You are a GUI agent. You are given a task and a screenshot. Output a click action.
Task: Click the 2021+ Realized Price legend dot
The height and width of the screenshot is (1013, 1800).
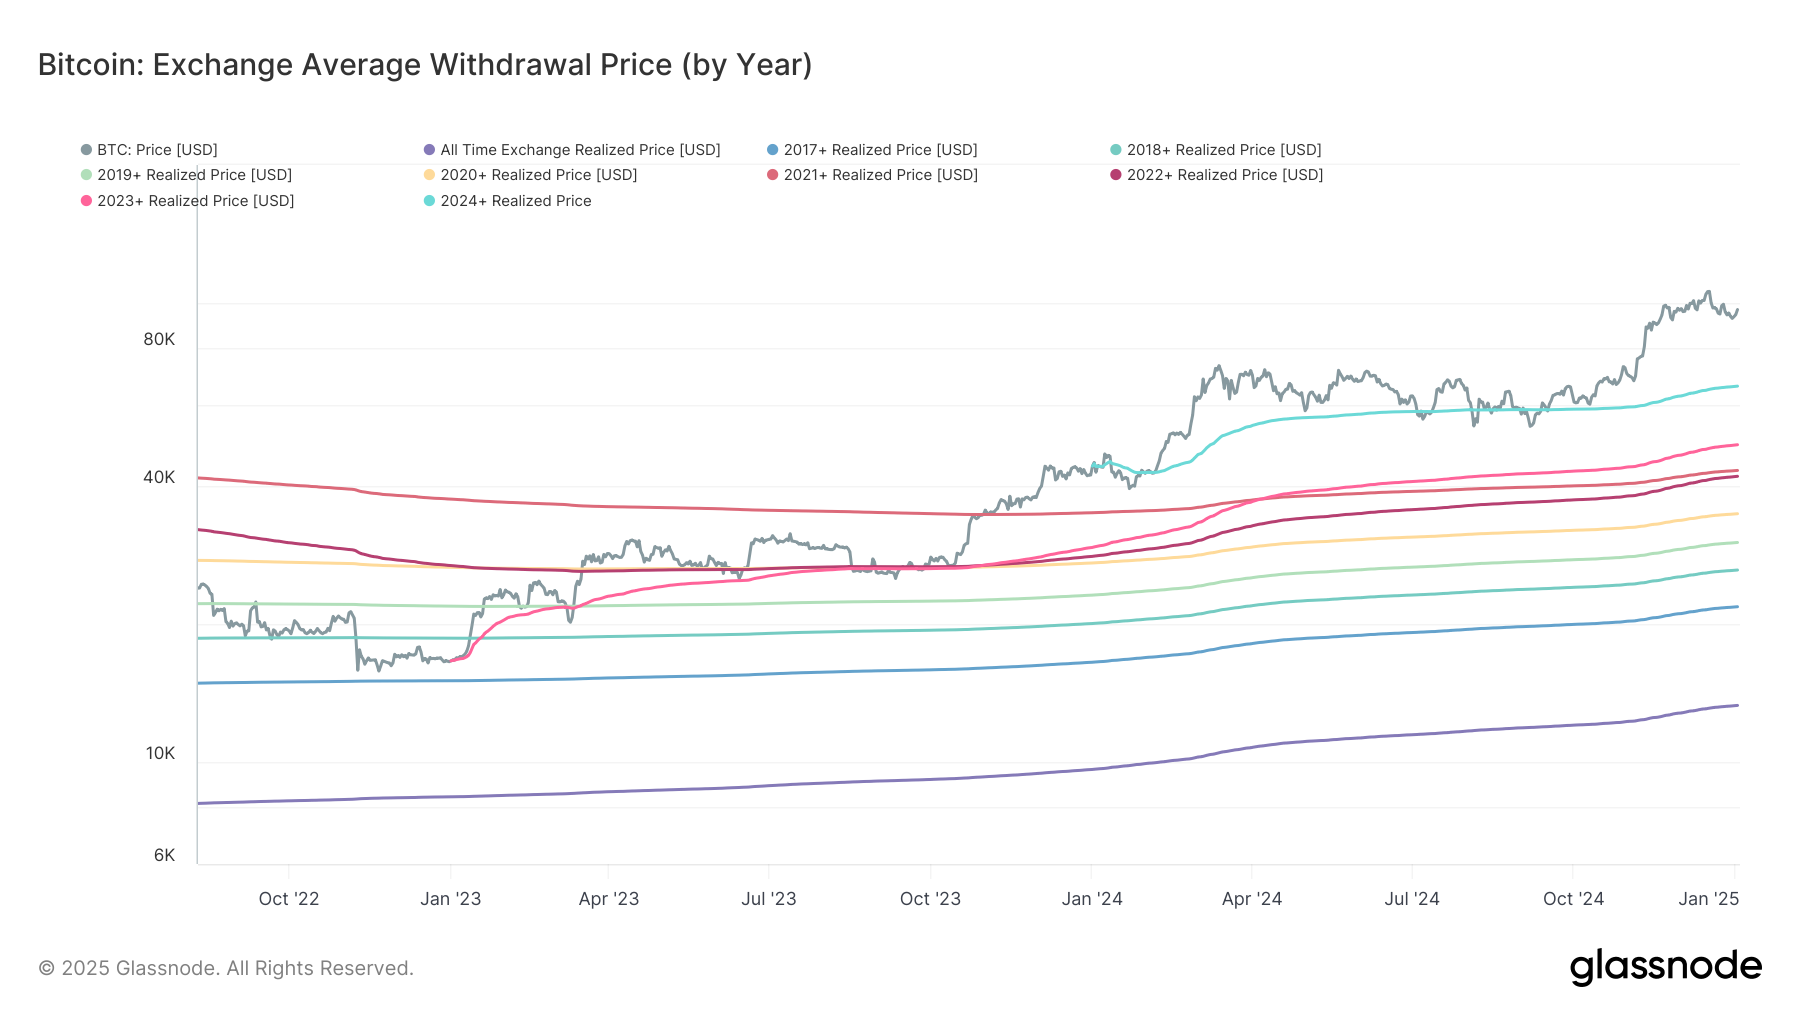[773, 175]
